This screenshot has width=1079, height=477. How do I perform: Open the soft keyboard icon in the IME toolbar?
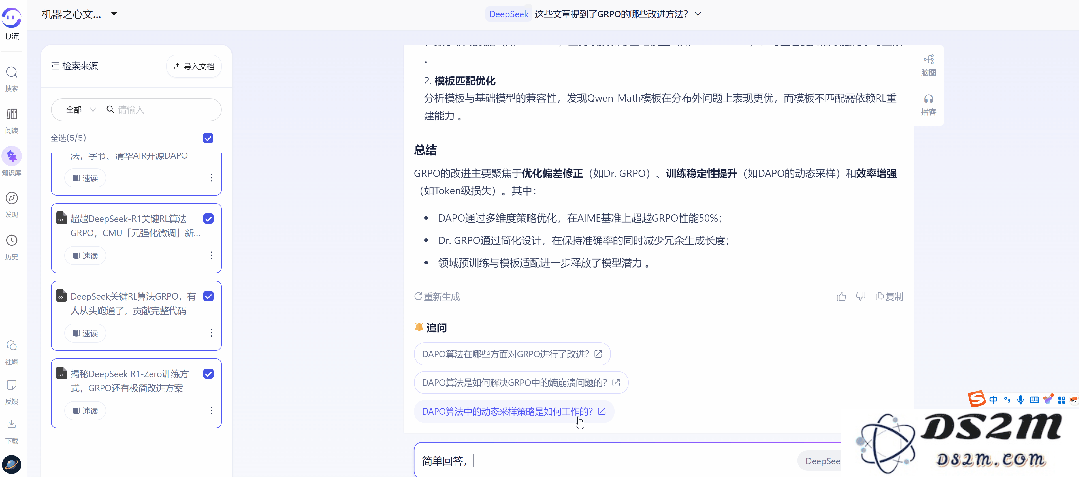point(1034,399)
